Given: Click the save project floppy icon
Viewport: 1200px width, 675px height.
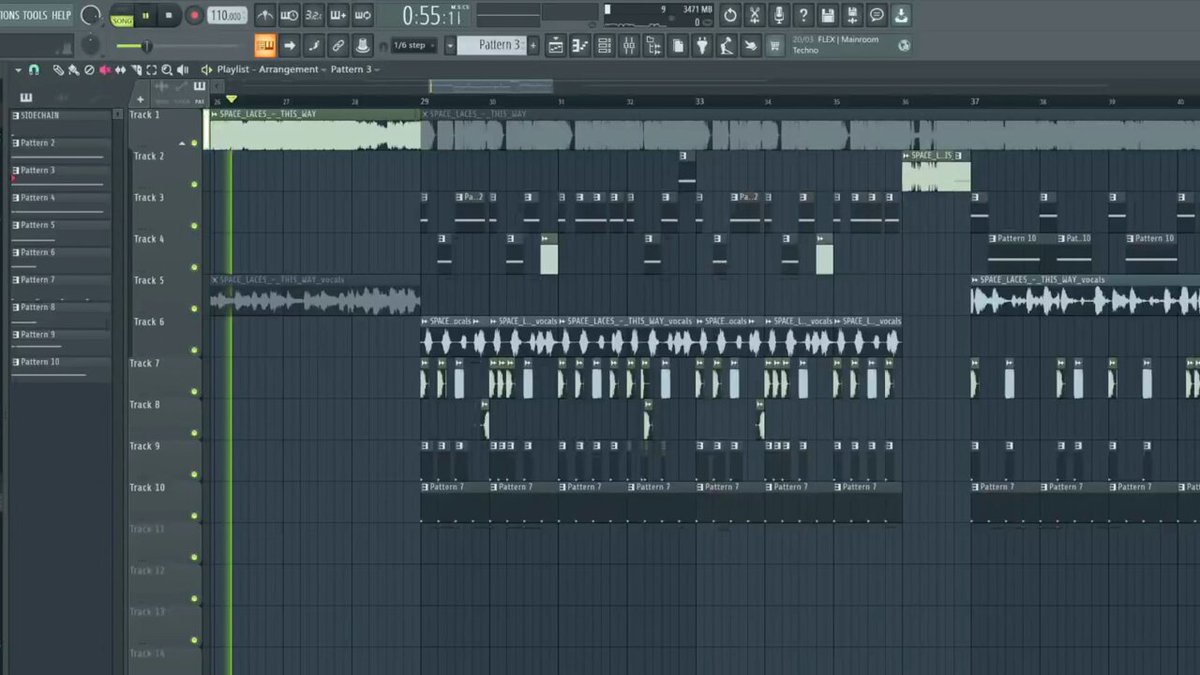Looking at the screenshot, I should [828, 15].
